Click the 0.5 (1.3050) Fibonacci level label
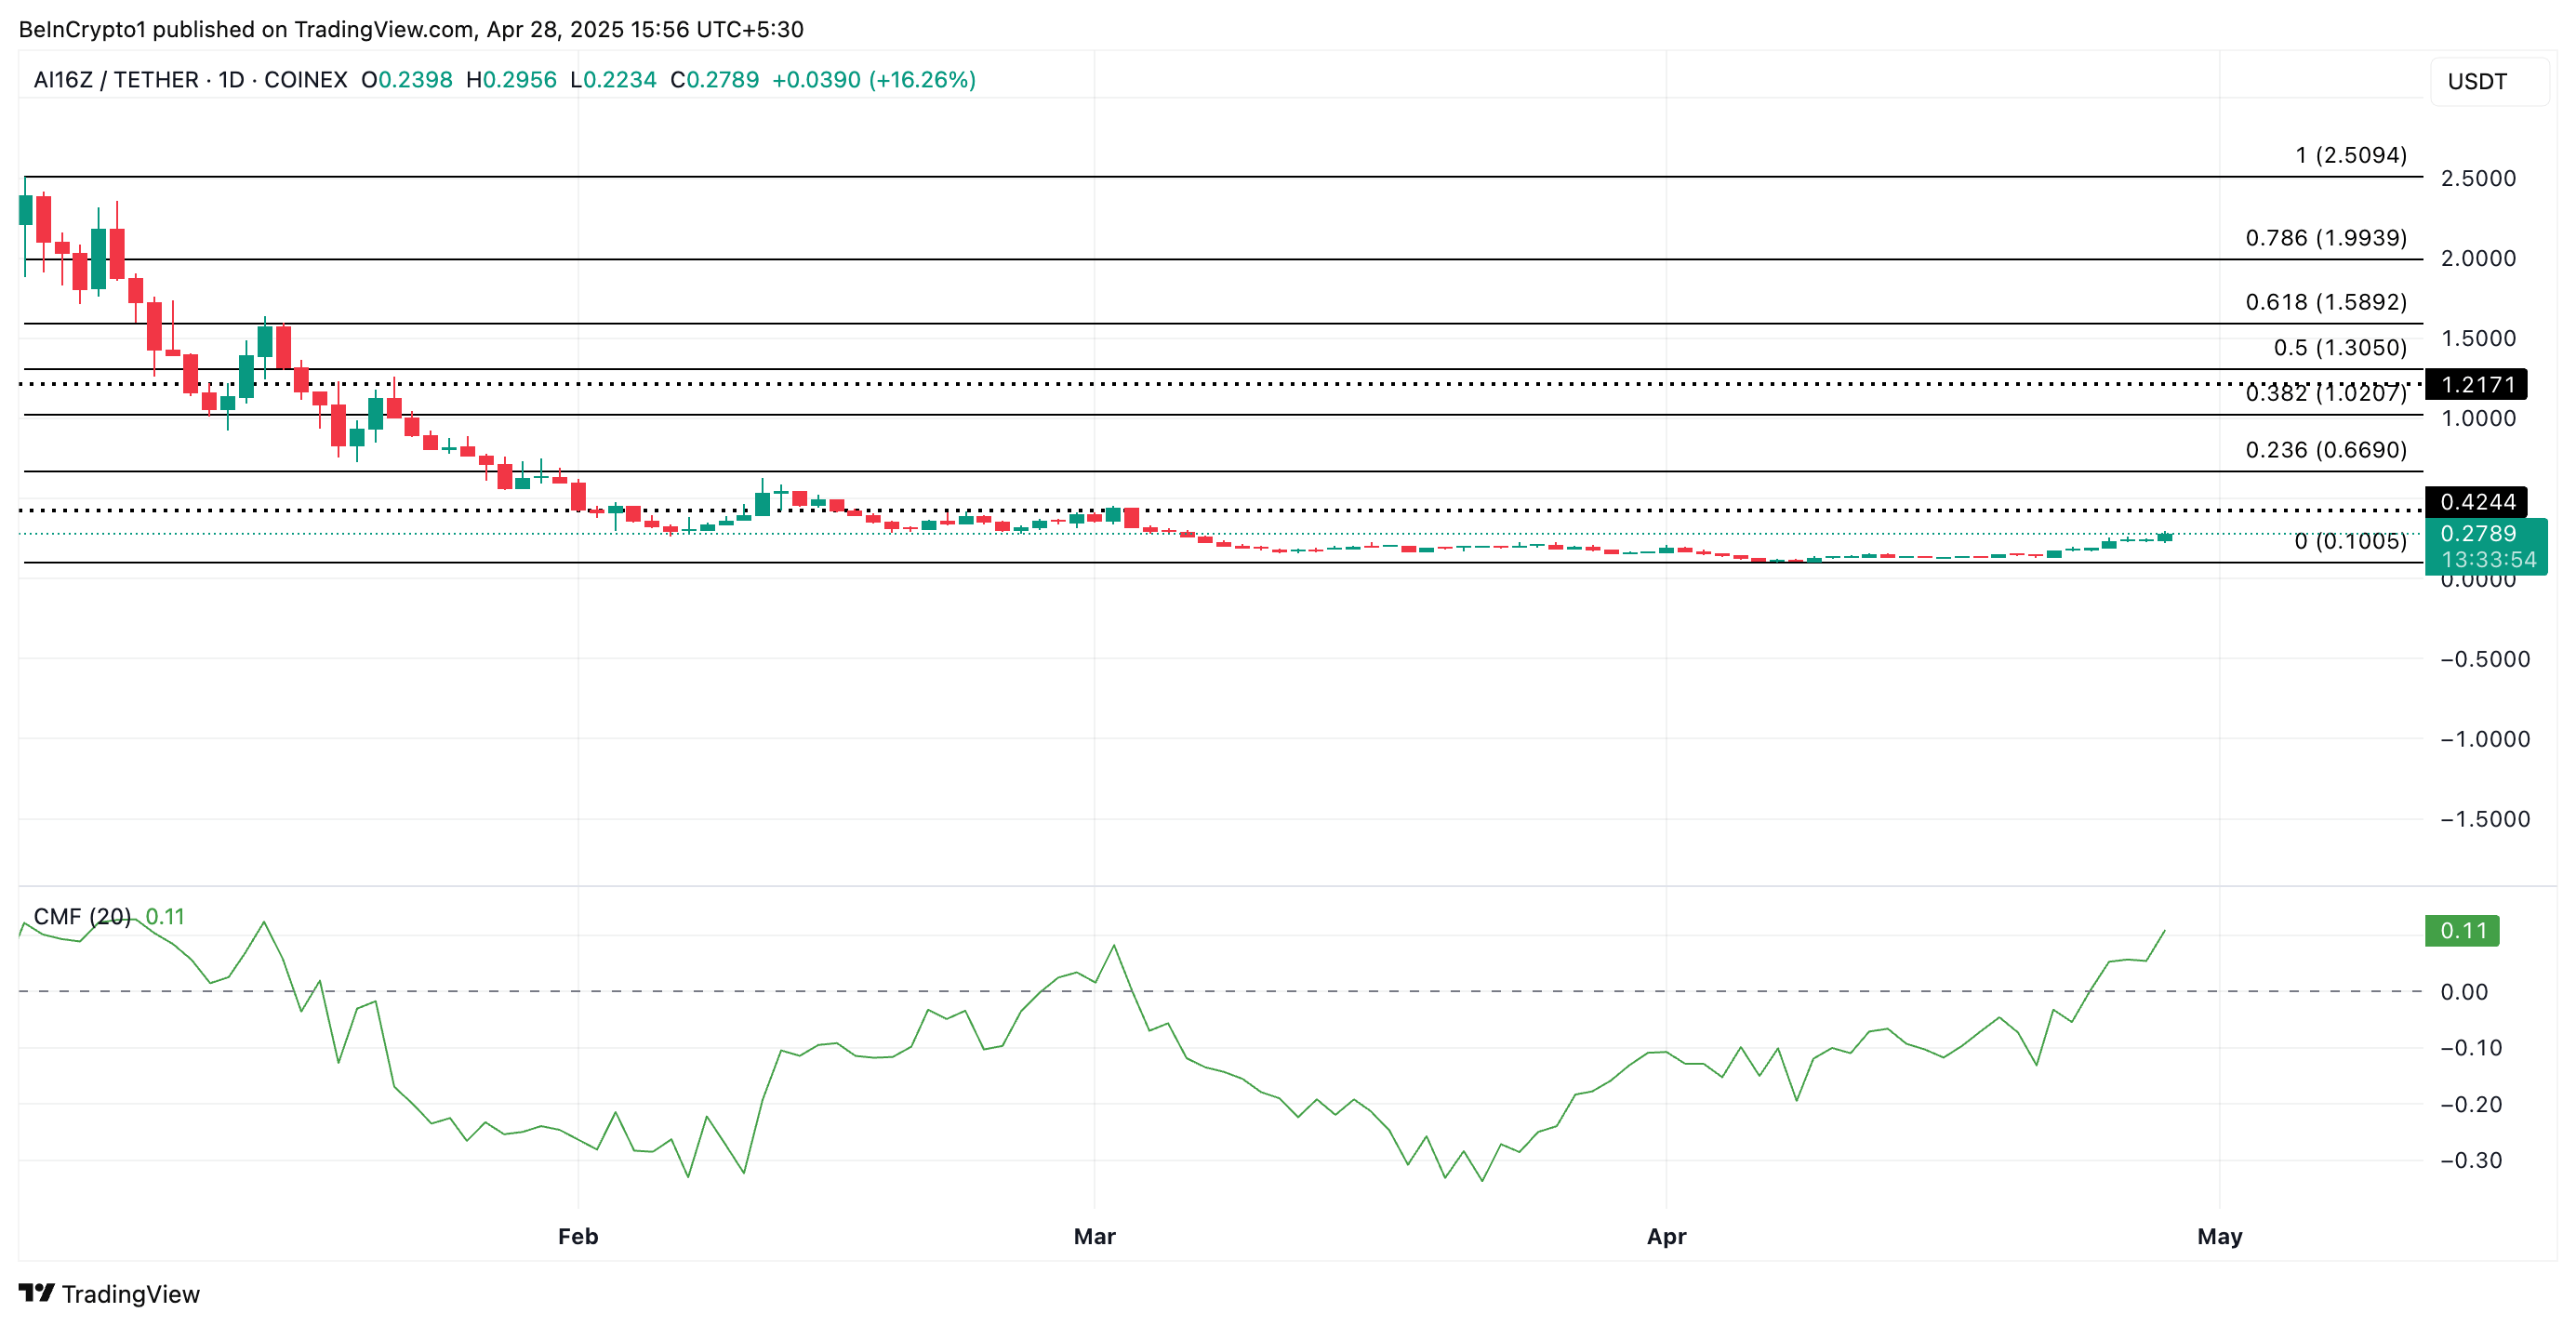The height and width of the screenshot is (1326, 2576). coord(2339,348)
